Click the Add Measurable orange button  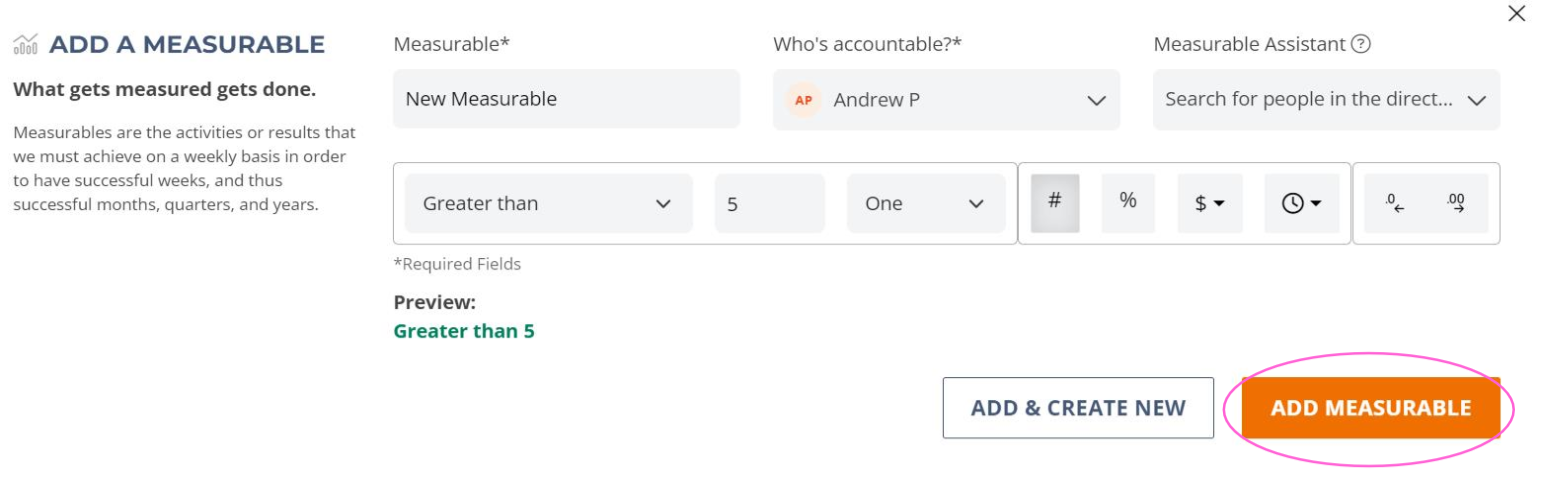(x=1371, y=408)
